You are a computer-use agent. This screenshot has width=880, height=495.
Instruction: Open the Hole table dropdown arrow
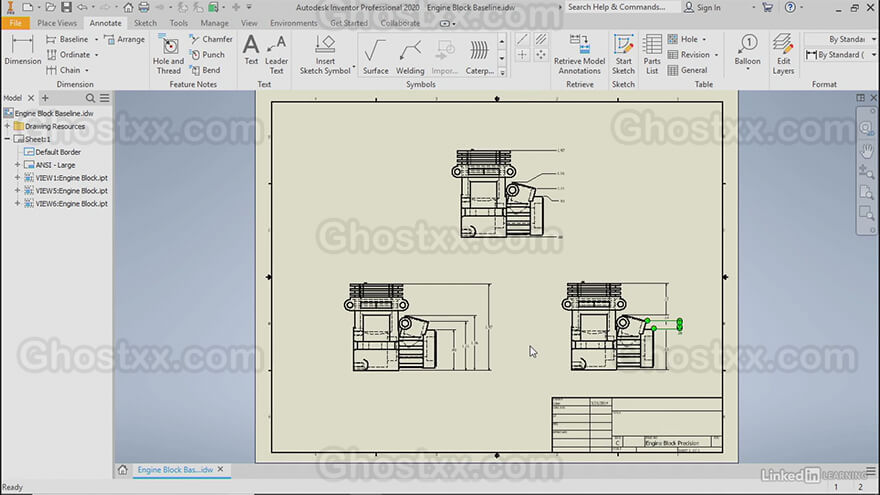point(704,39)
